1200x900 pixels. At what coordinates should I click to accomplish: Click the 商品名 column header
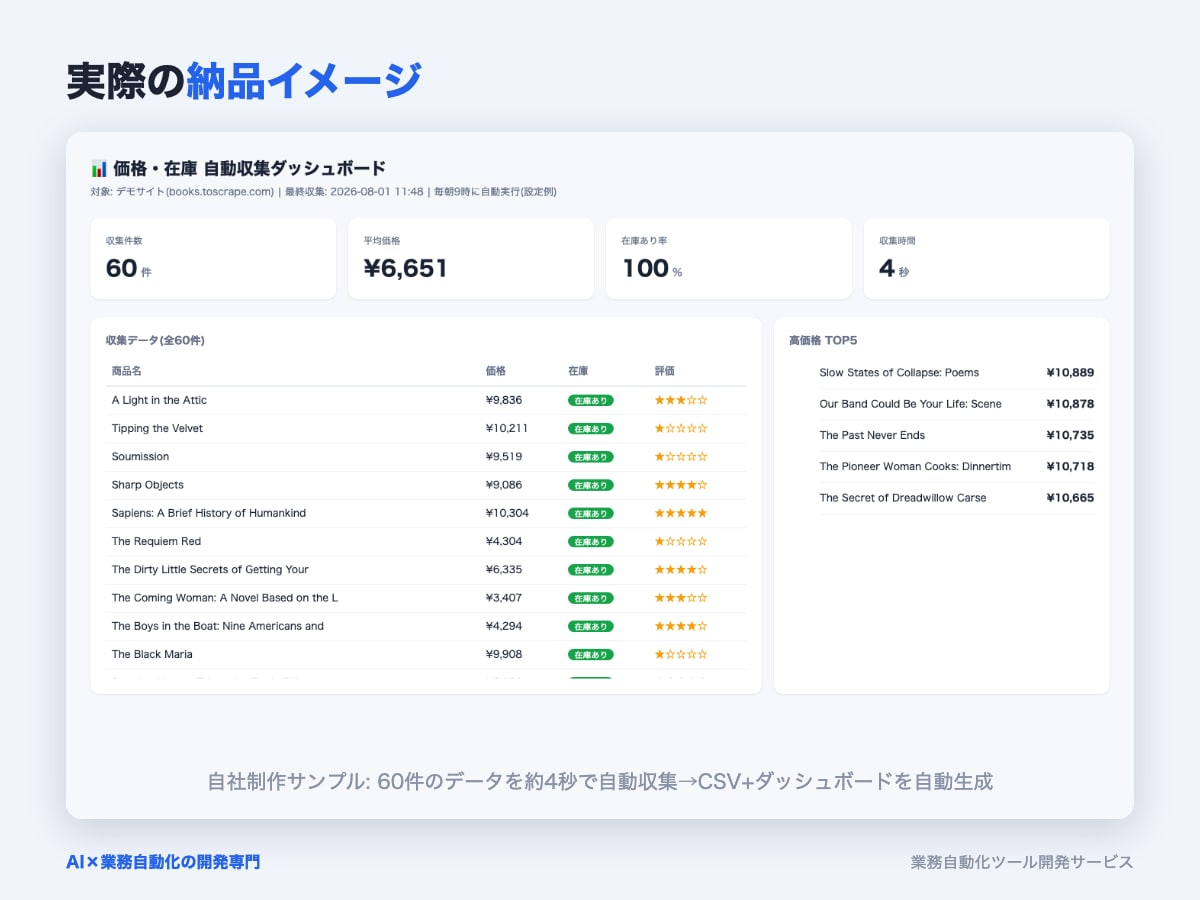127,371
